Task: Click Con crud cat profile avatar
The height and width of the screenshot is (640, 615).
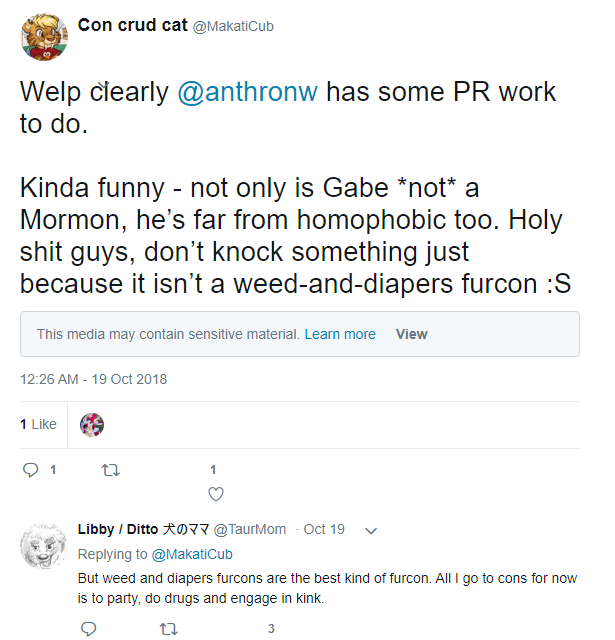Action: click(43, 35)
